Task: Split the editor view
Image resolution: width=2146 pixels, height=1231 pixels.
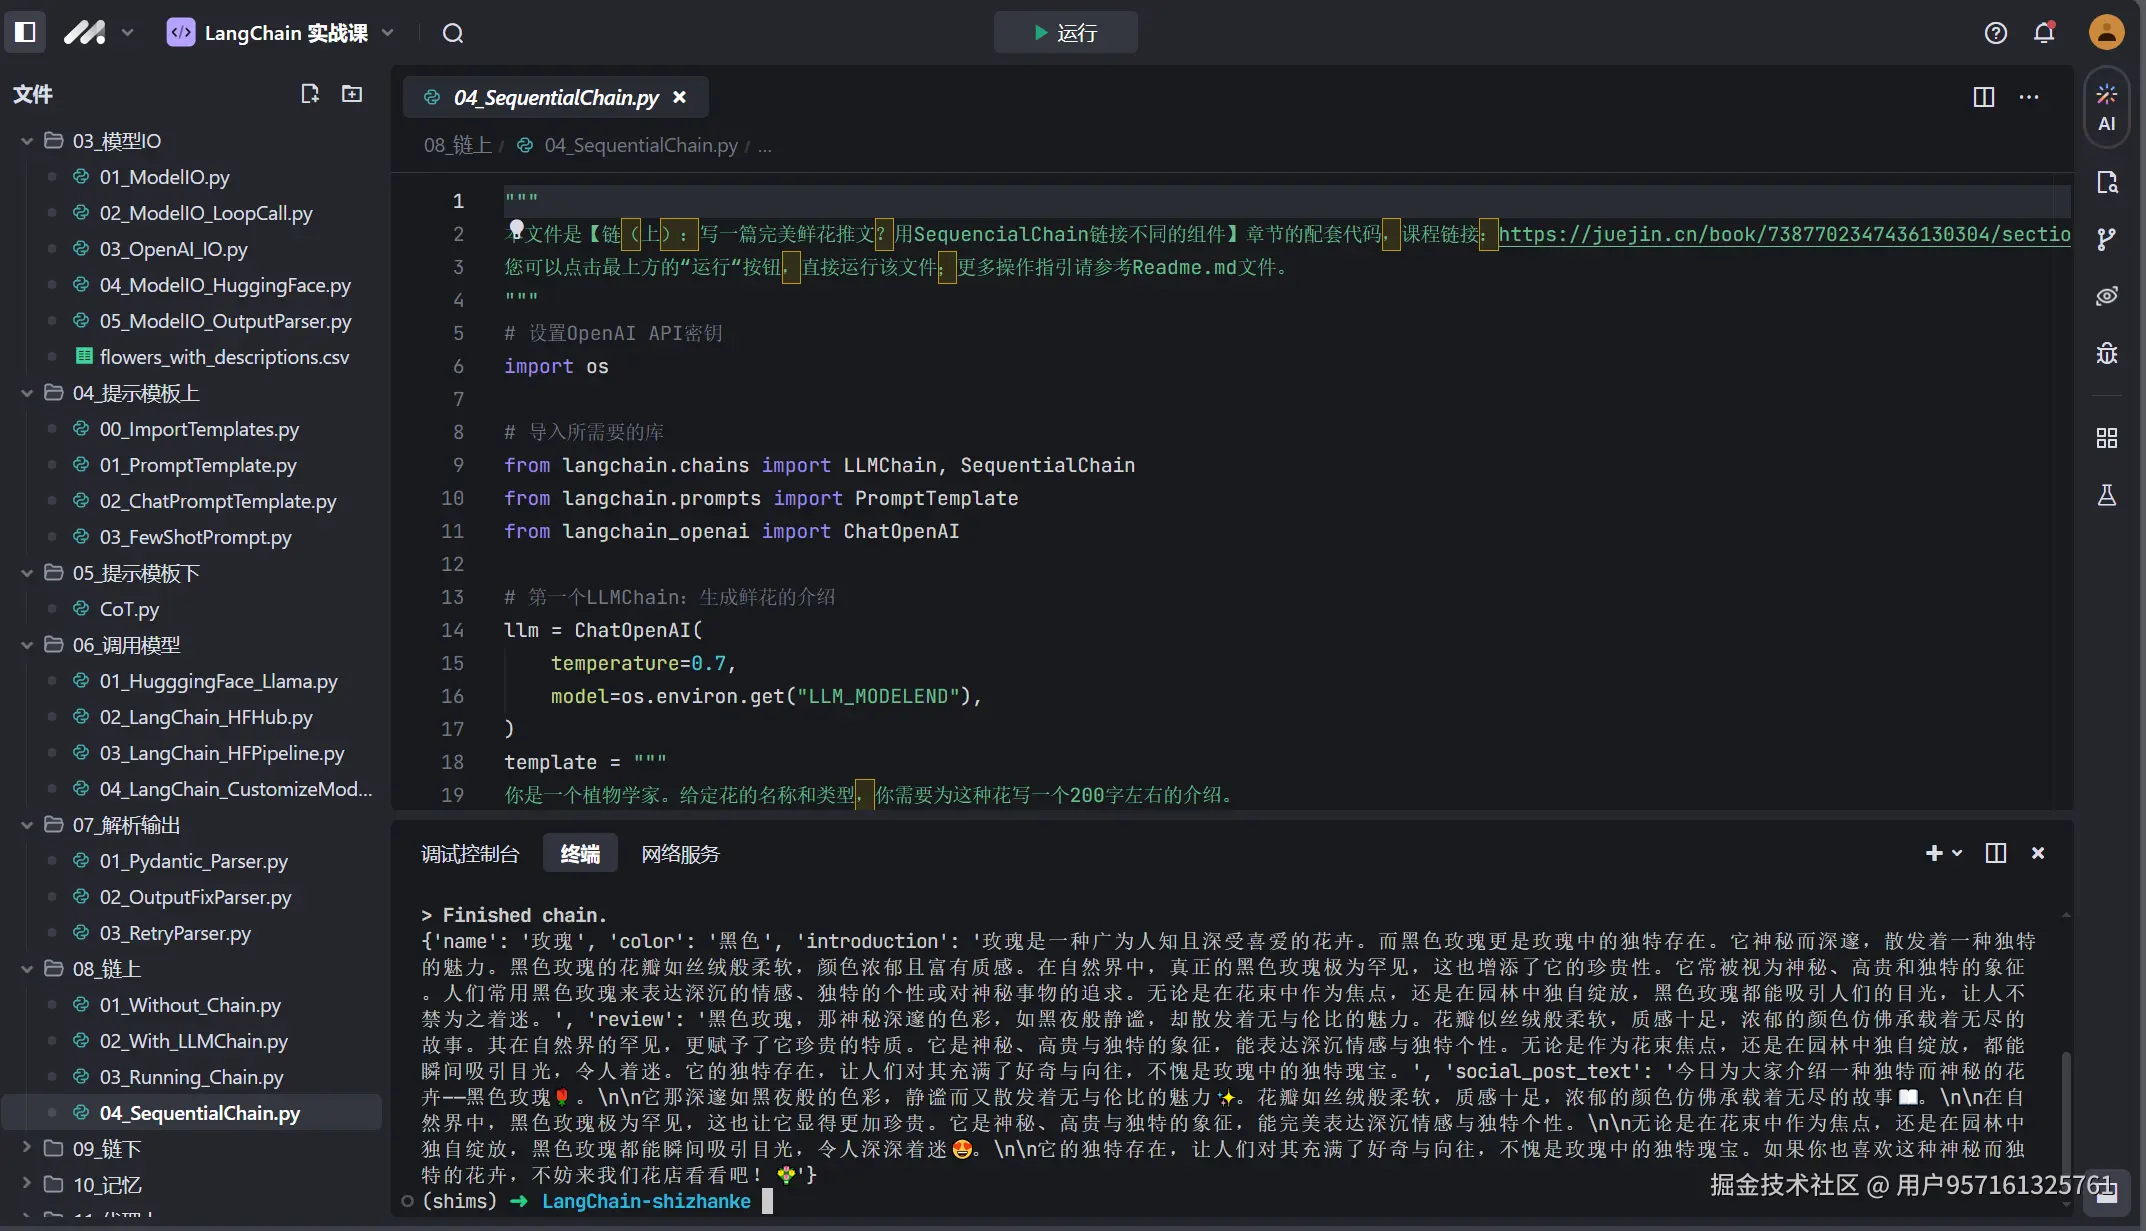Action: (x=1983, y=97)
